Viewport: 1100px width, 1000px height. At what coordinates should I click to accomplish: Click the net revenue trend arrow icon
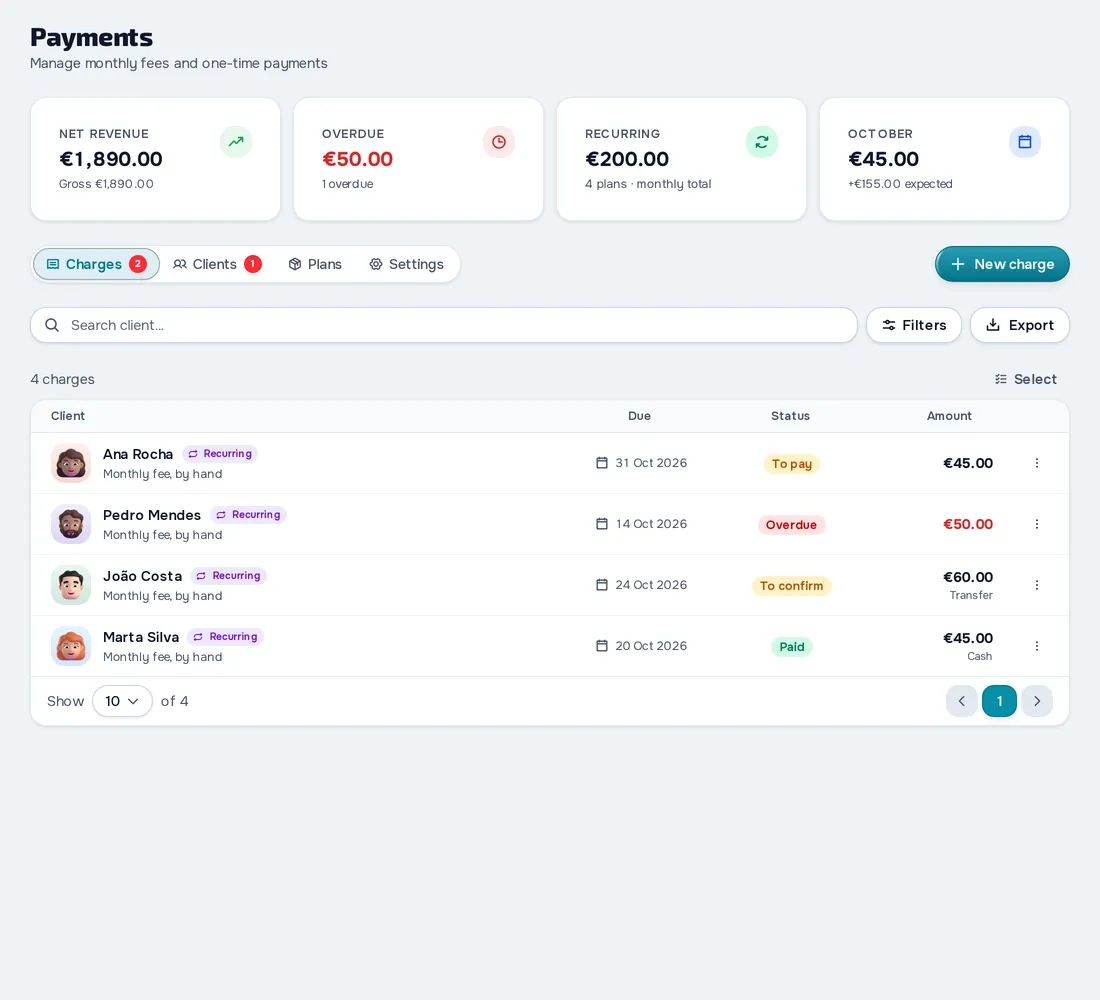(236, 142)
